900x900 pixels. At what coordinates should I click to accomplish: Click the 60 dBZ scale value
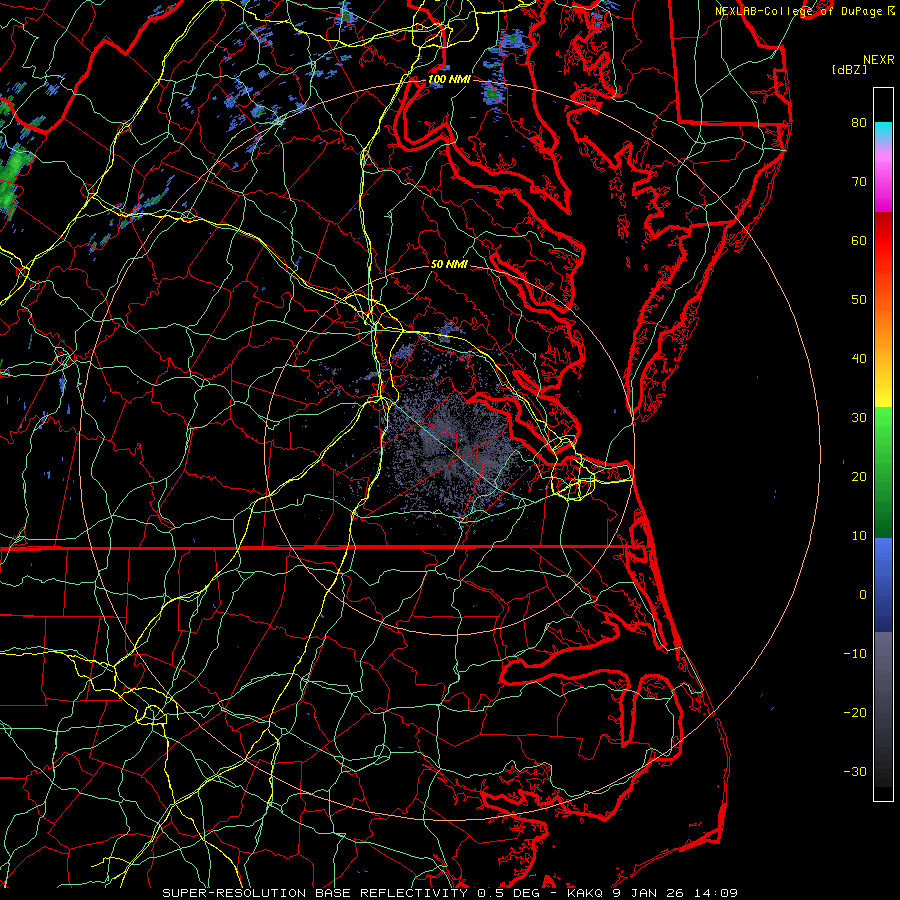point(859,241)
